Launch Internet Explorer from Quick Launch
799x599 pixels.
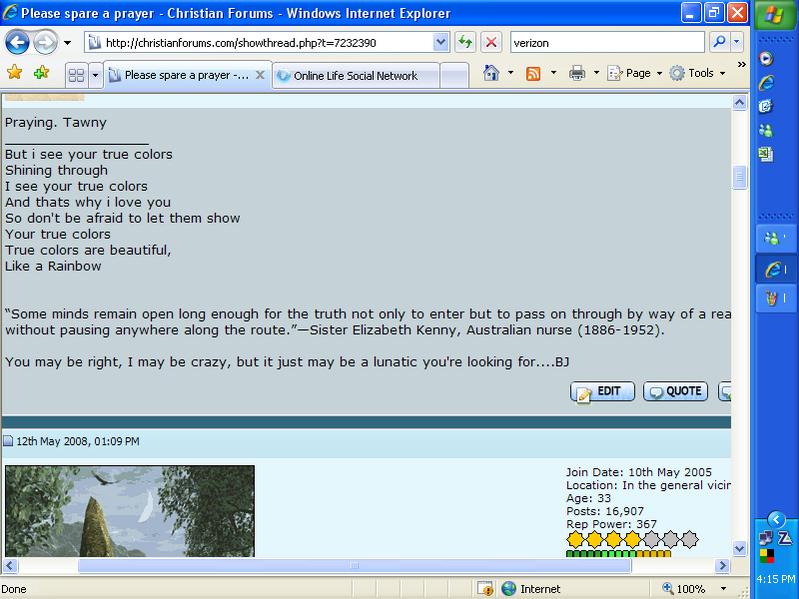(766, 83)
